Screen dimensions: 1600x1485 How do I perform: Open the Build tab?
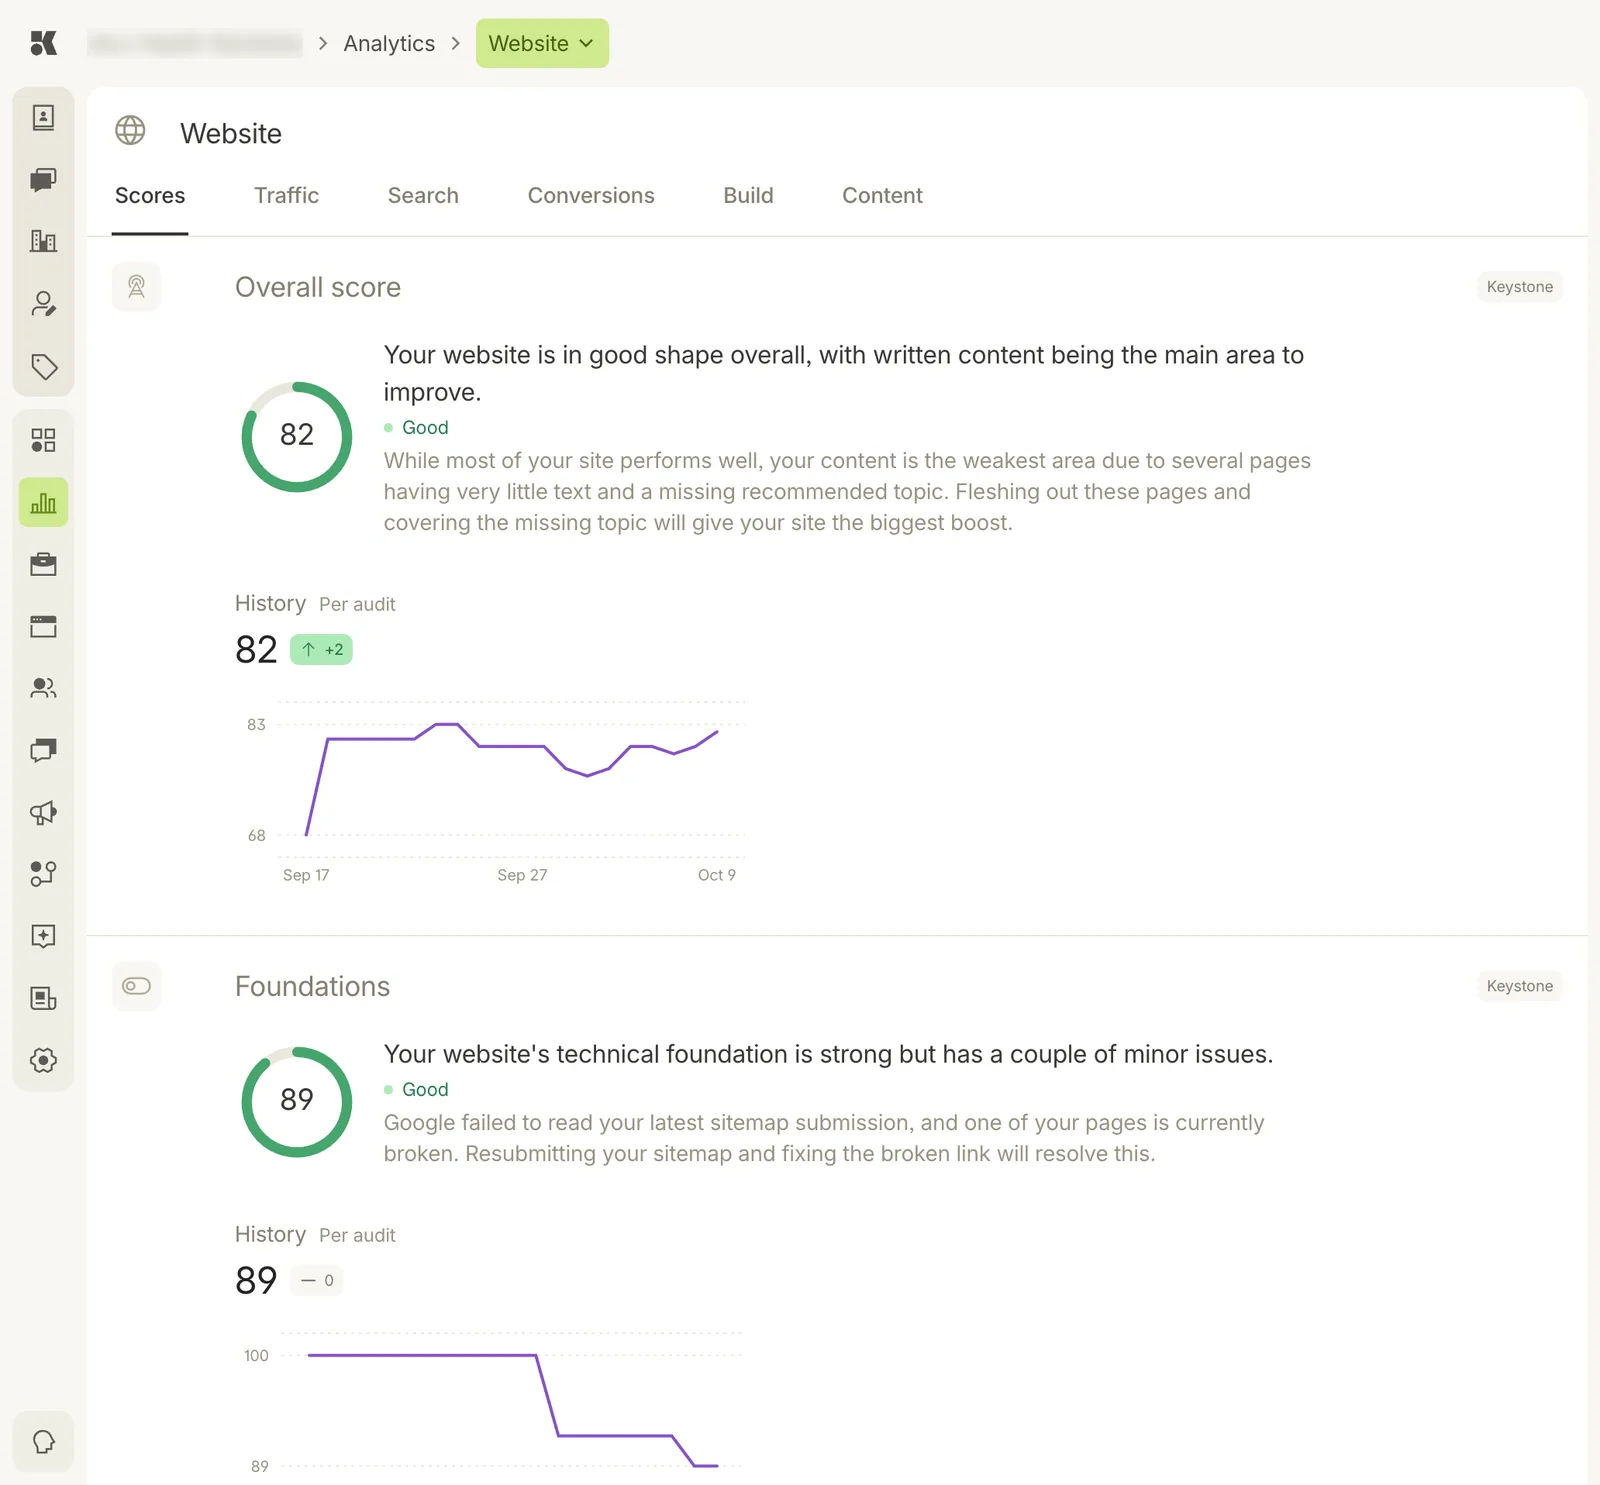pos(748,196)
